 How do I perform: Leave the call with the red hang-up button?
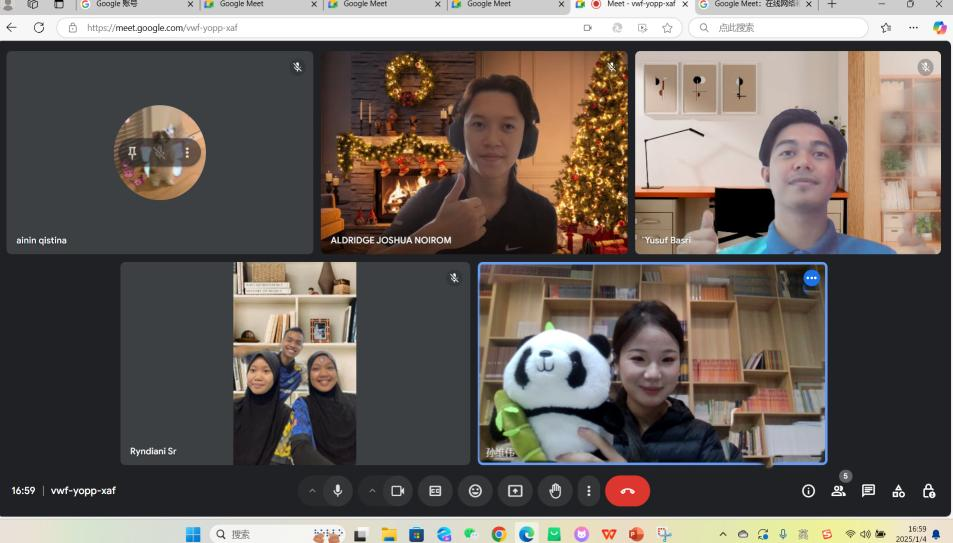click(627, 491)
